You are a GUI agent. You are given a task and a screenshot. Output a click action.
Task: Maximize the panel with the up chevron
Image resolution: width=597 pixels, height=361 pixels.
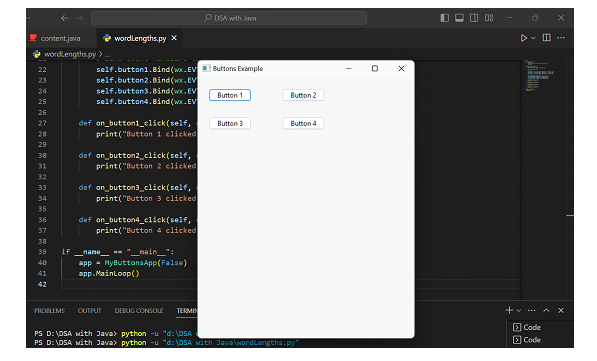546,310
